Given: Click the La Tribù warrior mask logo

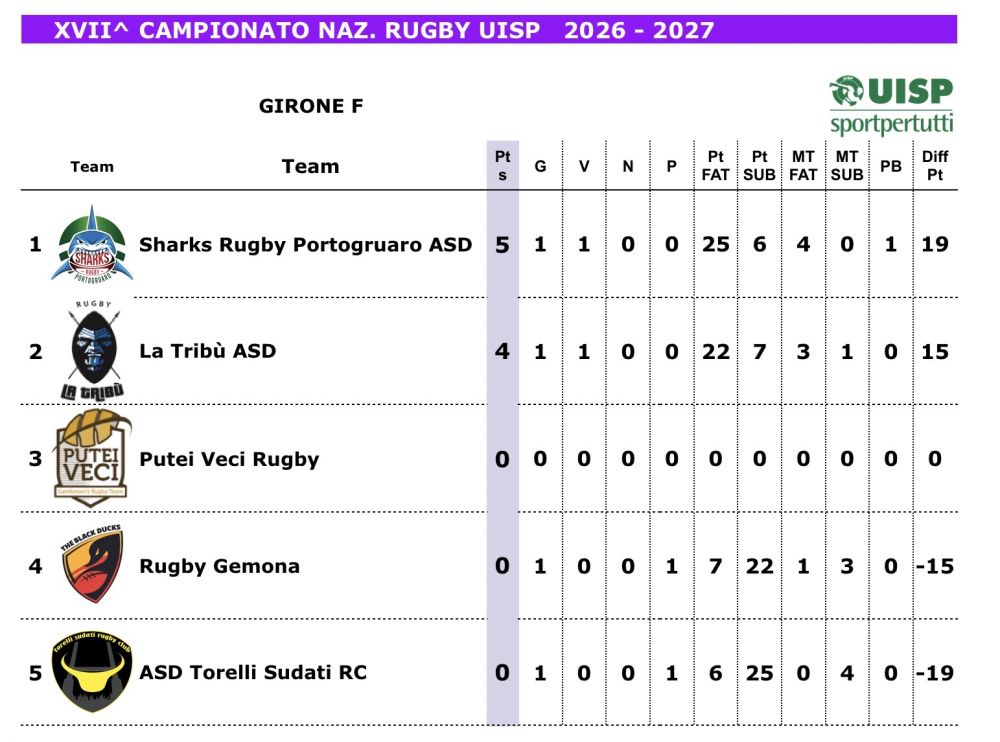Looking at the screenshot, I should tap(93, 350).
